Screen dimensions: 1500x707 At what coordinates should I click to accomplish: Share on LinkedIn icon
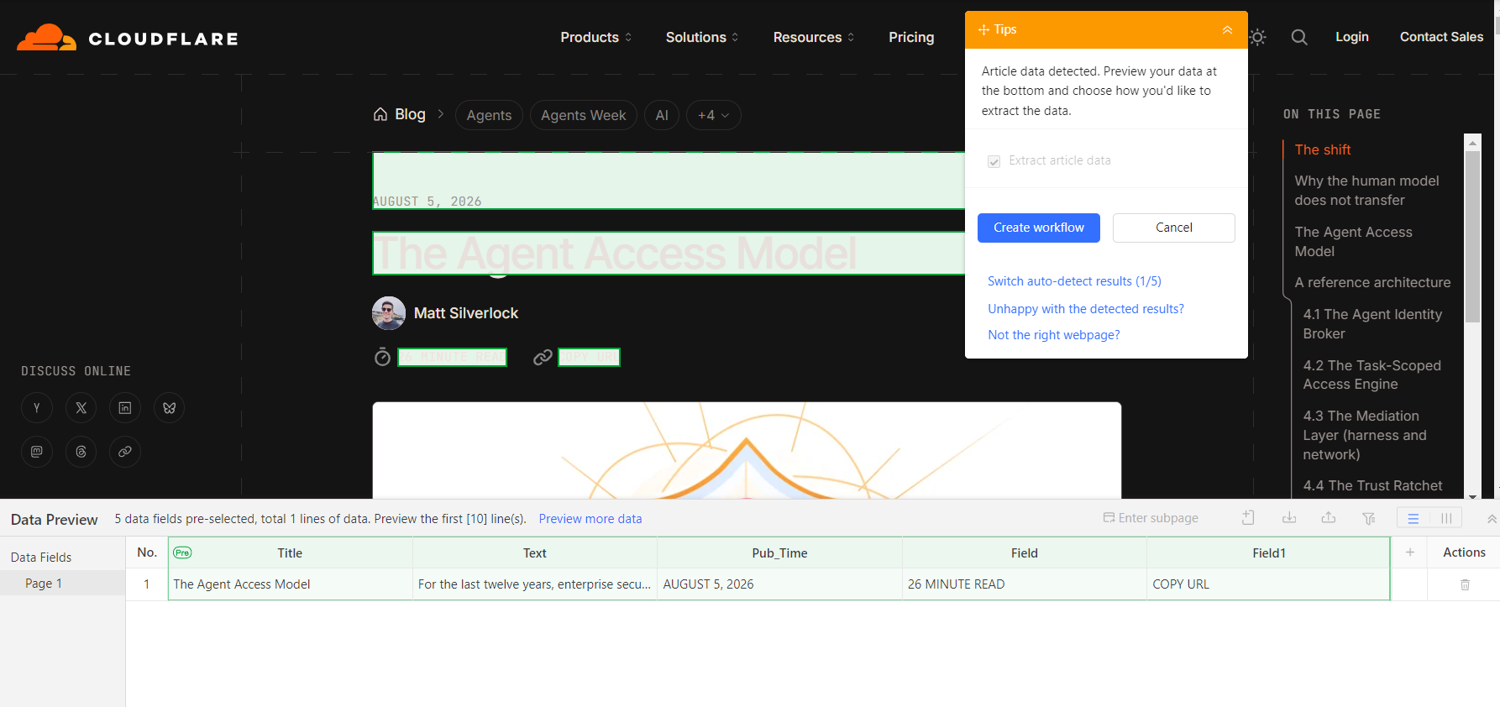pyautogui.click(x=125, y=408)
